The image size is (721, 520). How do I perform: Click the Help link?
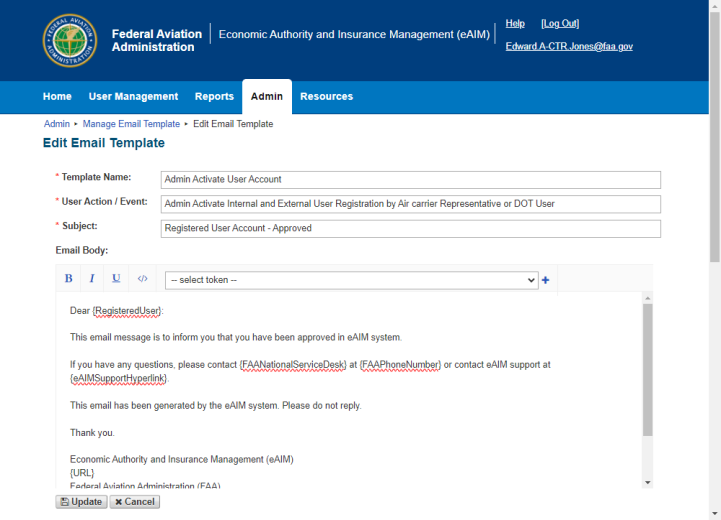[515, 23]
